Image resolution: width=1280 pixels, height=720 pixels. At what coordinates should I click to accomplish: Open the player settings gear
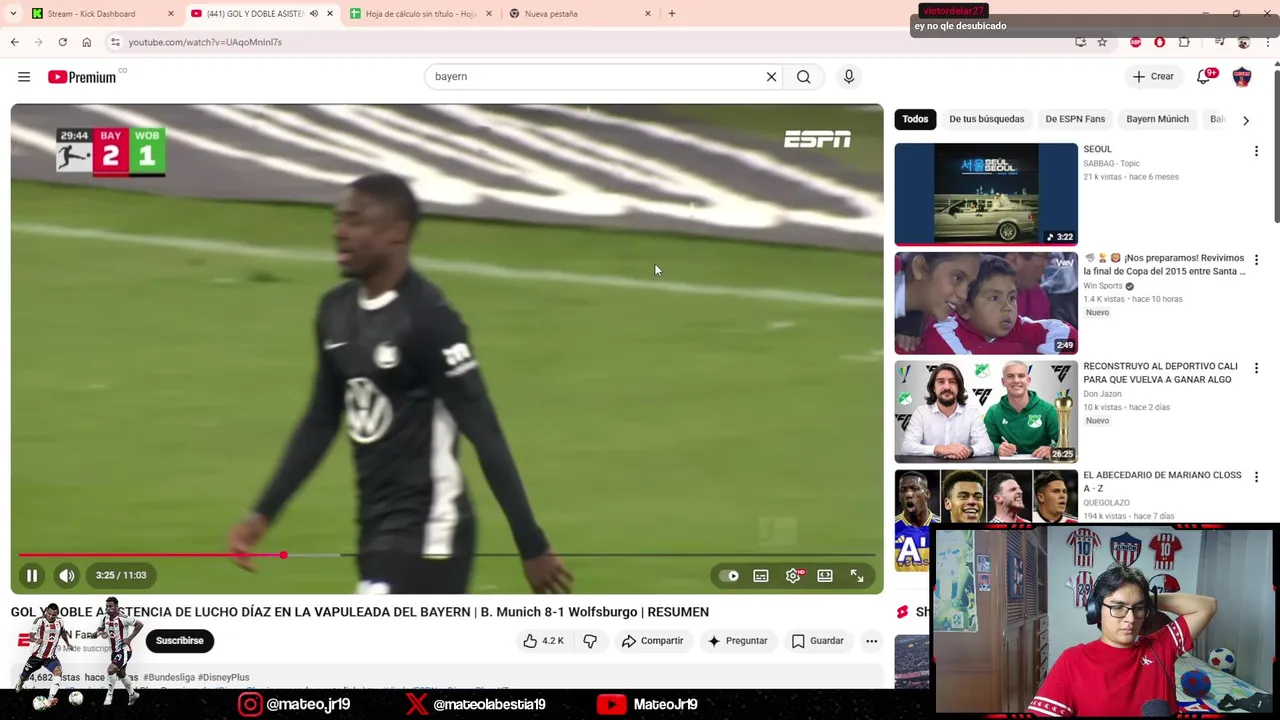coord(793,576)
